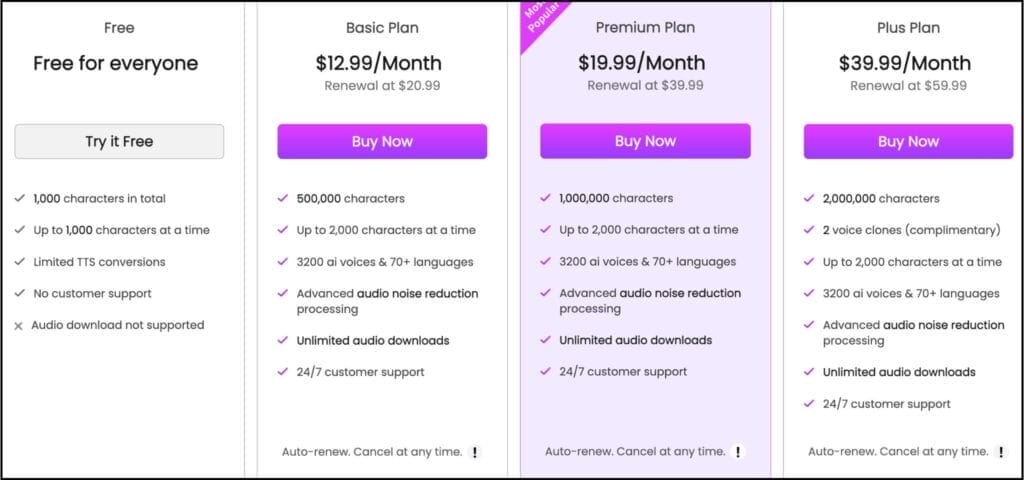Viewport: 1024px width, 480px height.
Task: Click checkmark next to 1,000,000 characters
Action: 545,198
